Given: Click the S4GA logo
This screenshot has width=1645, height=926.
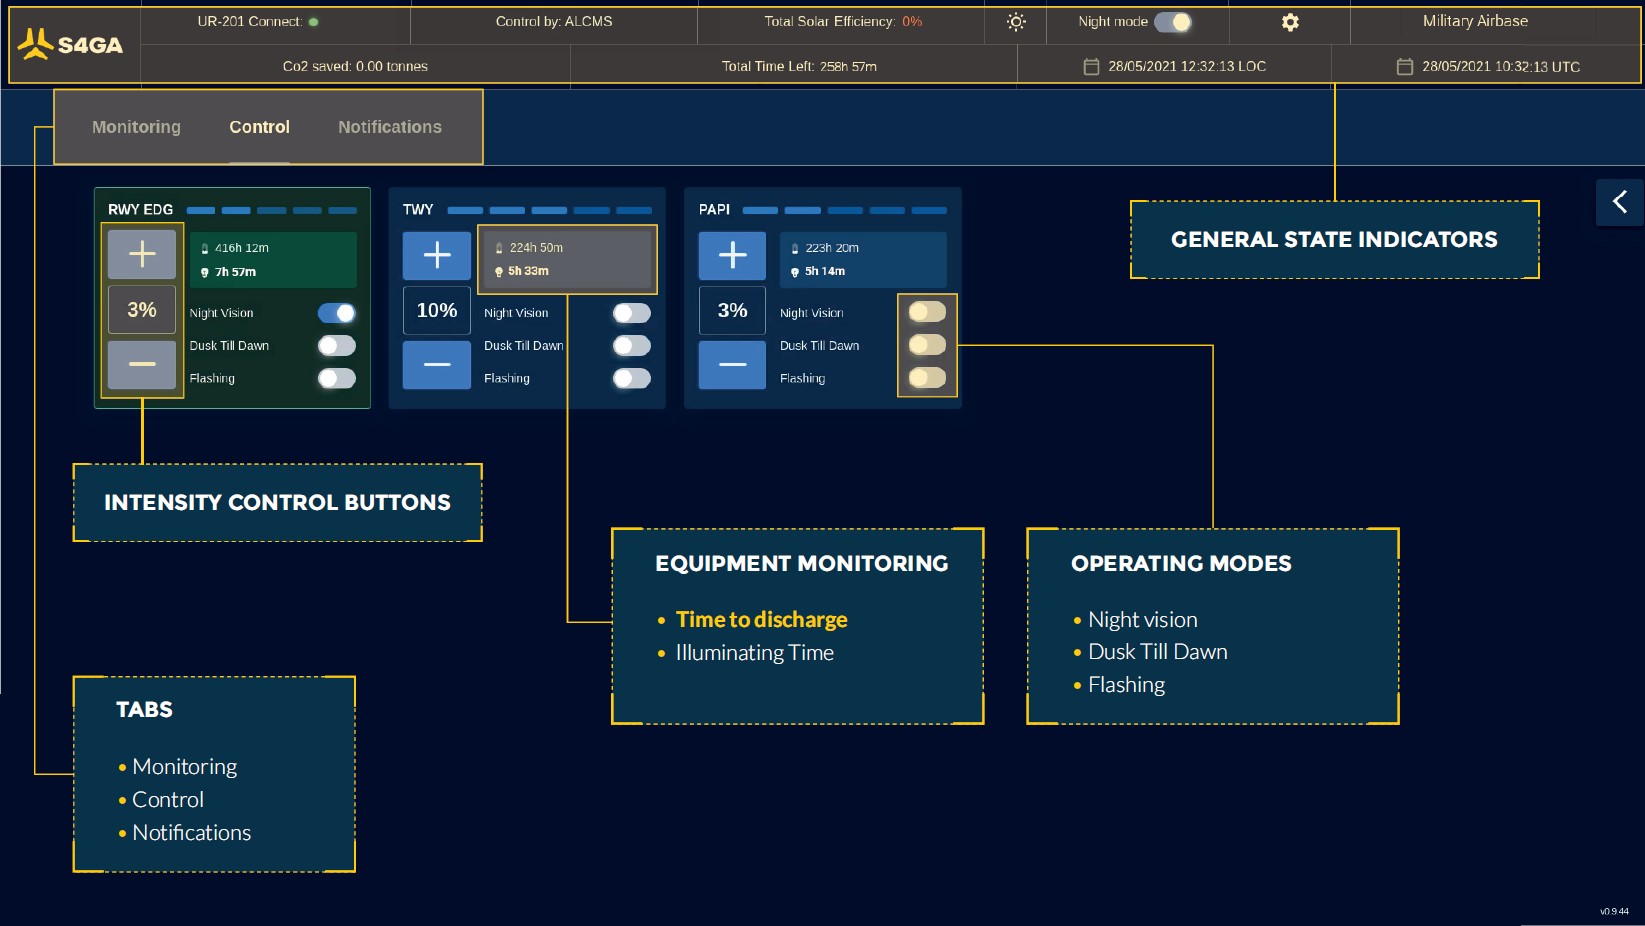Looking at the screenshot, I should click(x=70, y=40).
